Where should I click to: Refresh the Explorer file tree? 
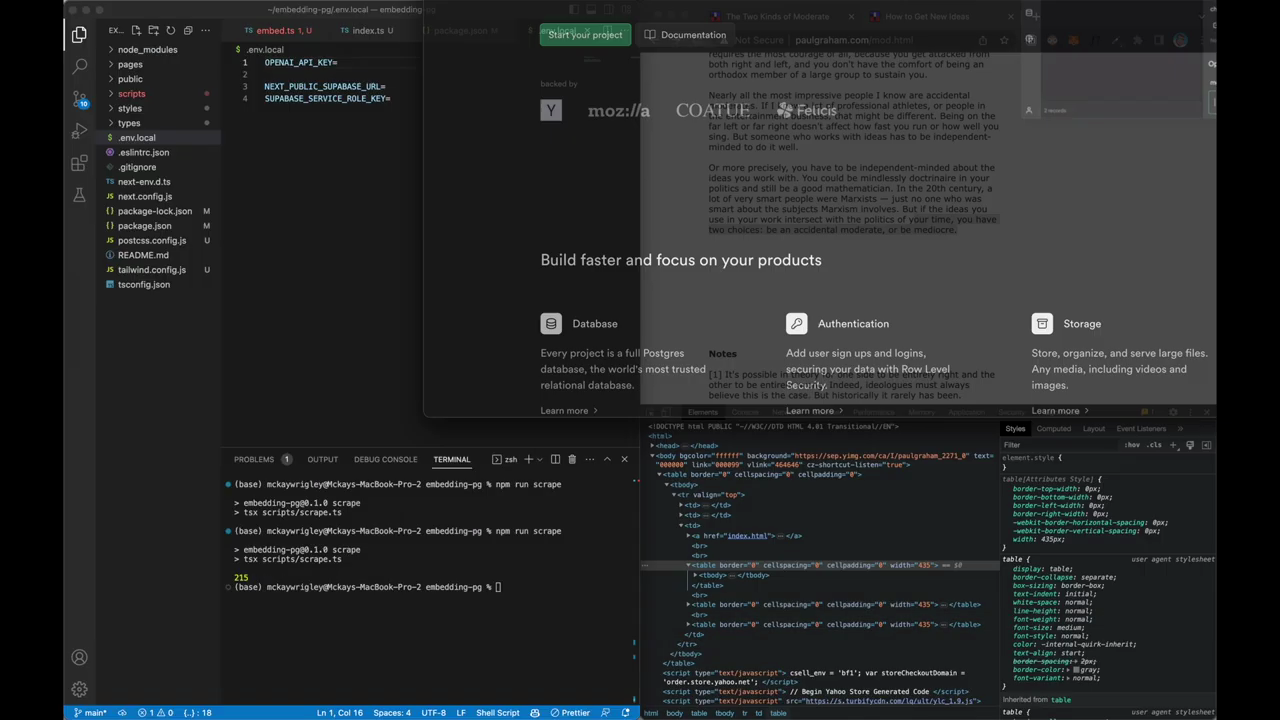170,30
